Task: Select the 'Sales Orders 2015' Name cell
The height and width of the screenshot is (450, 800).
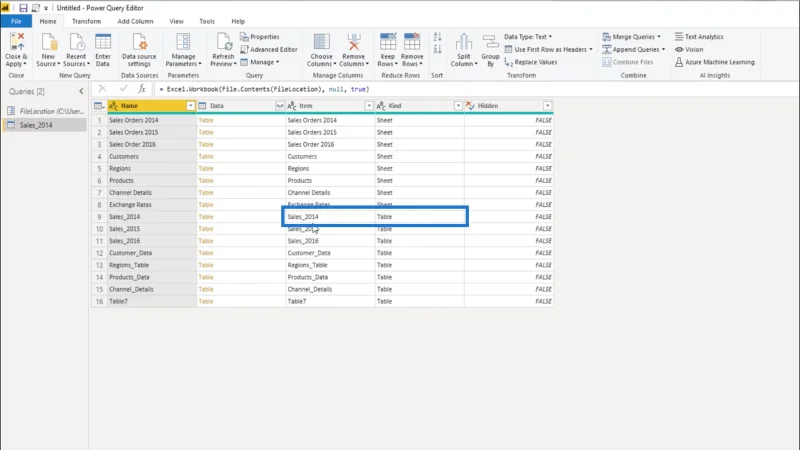Action: pos(152,132)
